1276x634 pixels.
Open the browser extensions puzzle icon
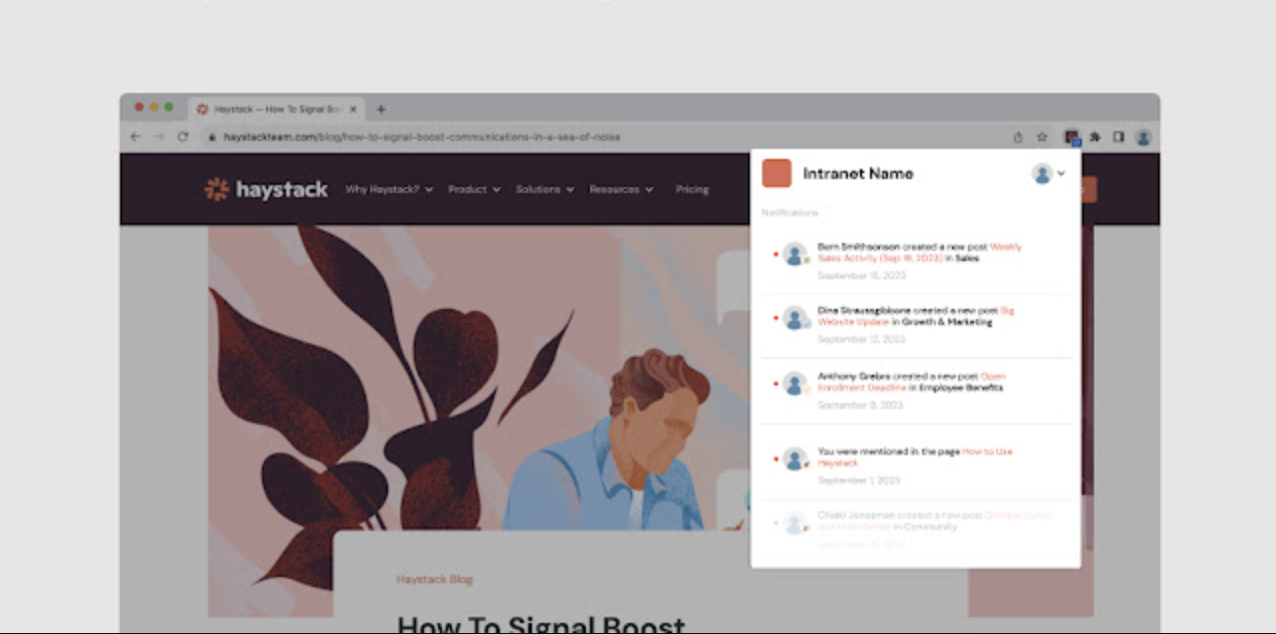point(1095,137)
